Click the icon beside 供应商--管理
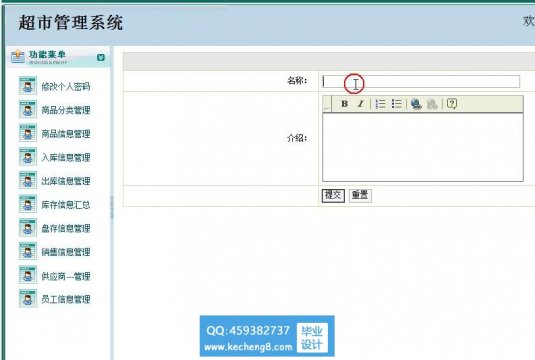This screenshot has height=360, width=535. pyautogui.click(x=28, y=275)
